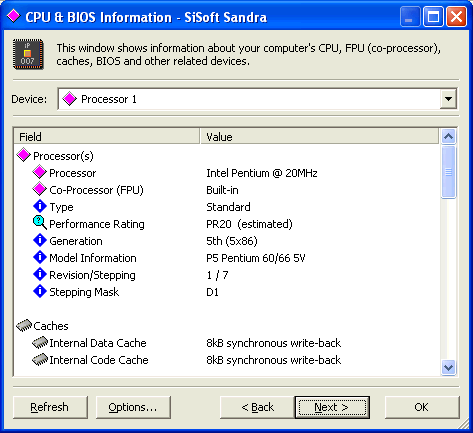Select the Caches group chip icon
The image size is (473, 433).
point(24,325)
